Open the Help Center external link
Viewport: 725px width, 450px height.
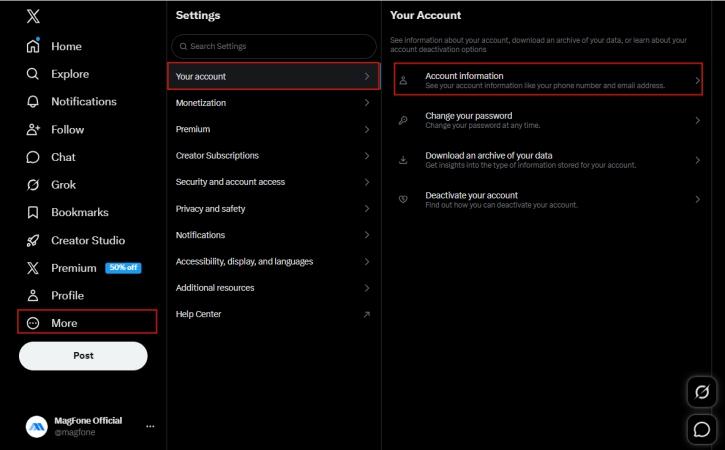pos(273,314)
